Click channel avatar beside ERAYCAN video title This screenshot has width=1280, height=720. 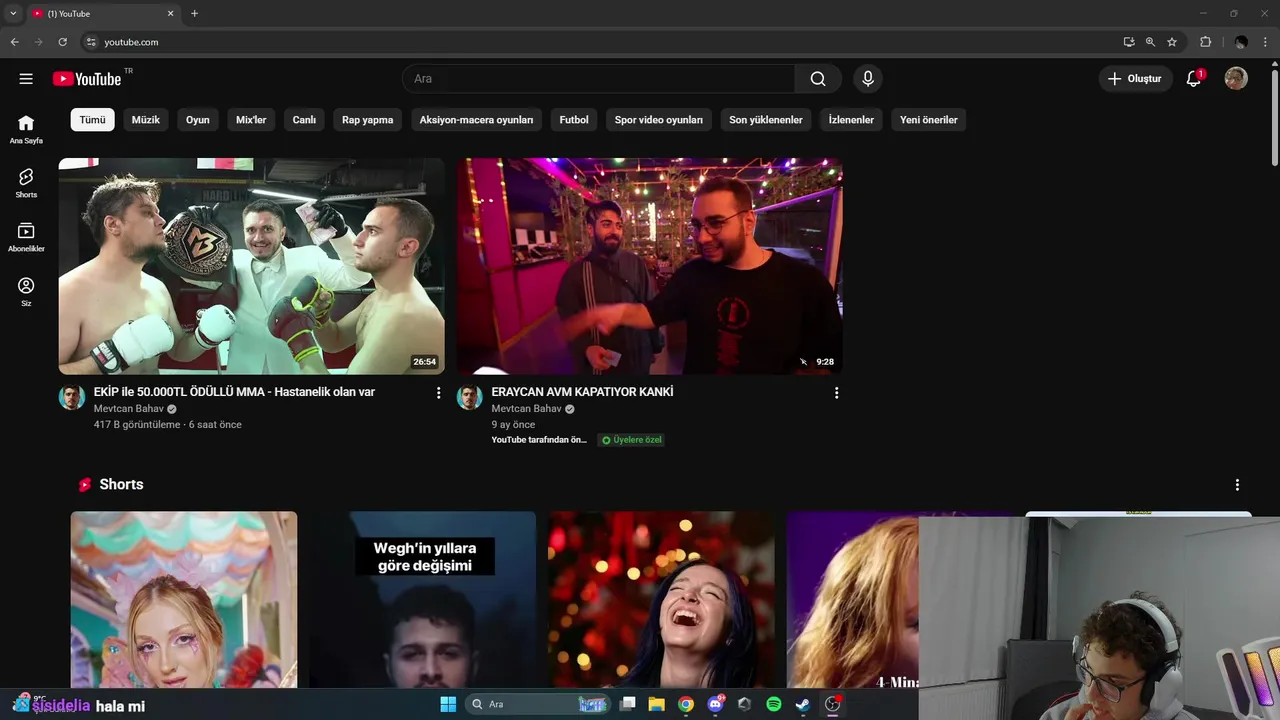coord(469,397)
